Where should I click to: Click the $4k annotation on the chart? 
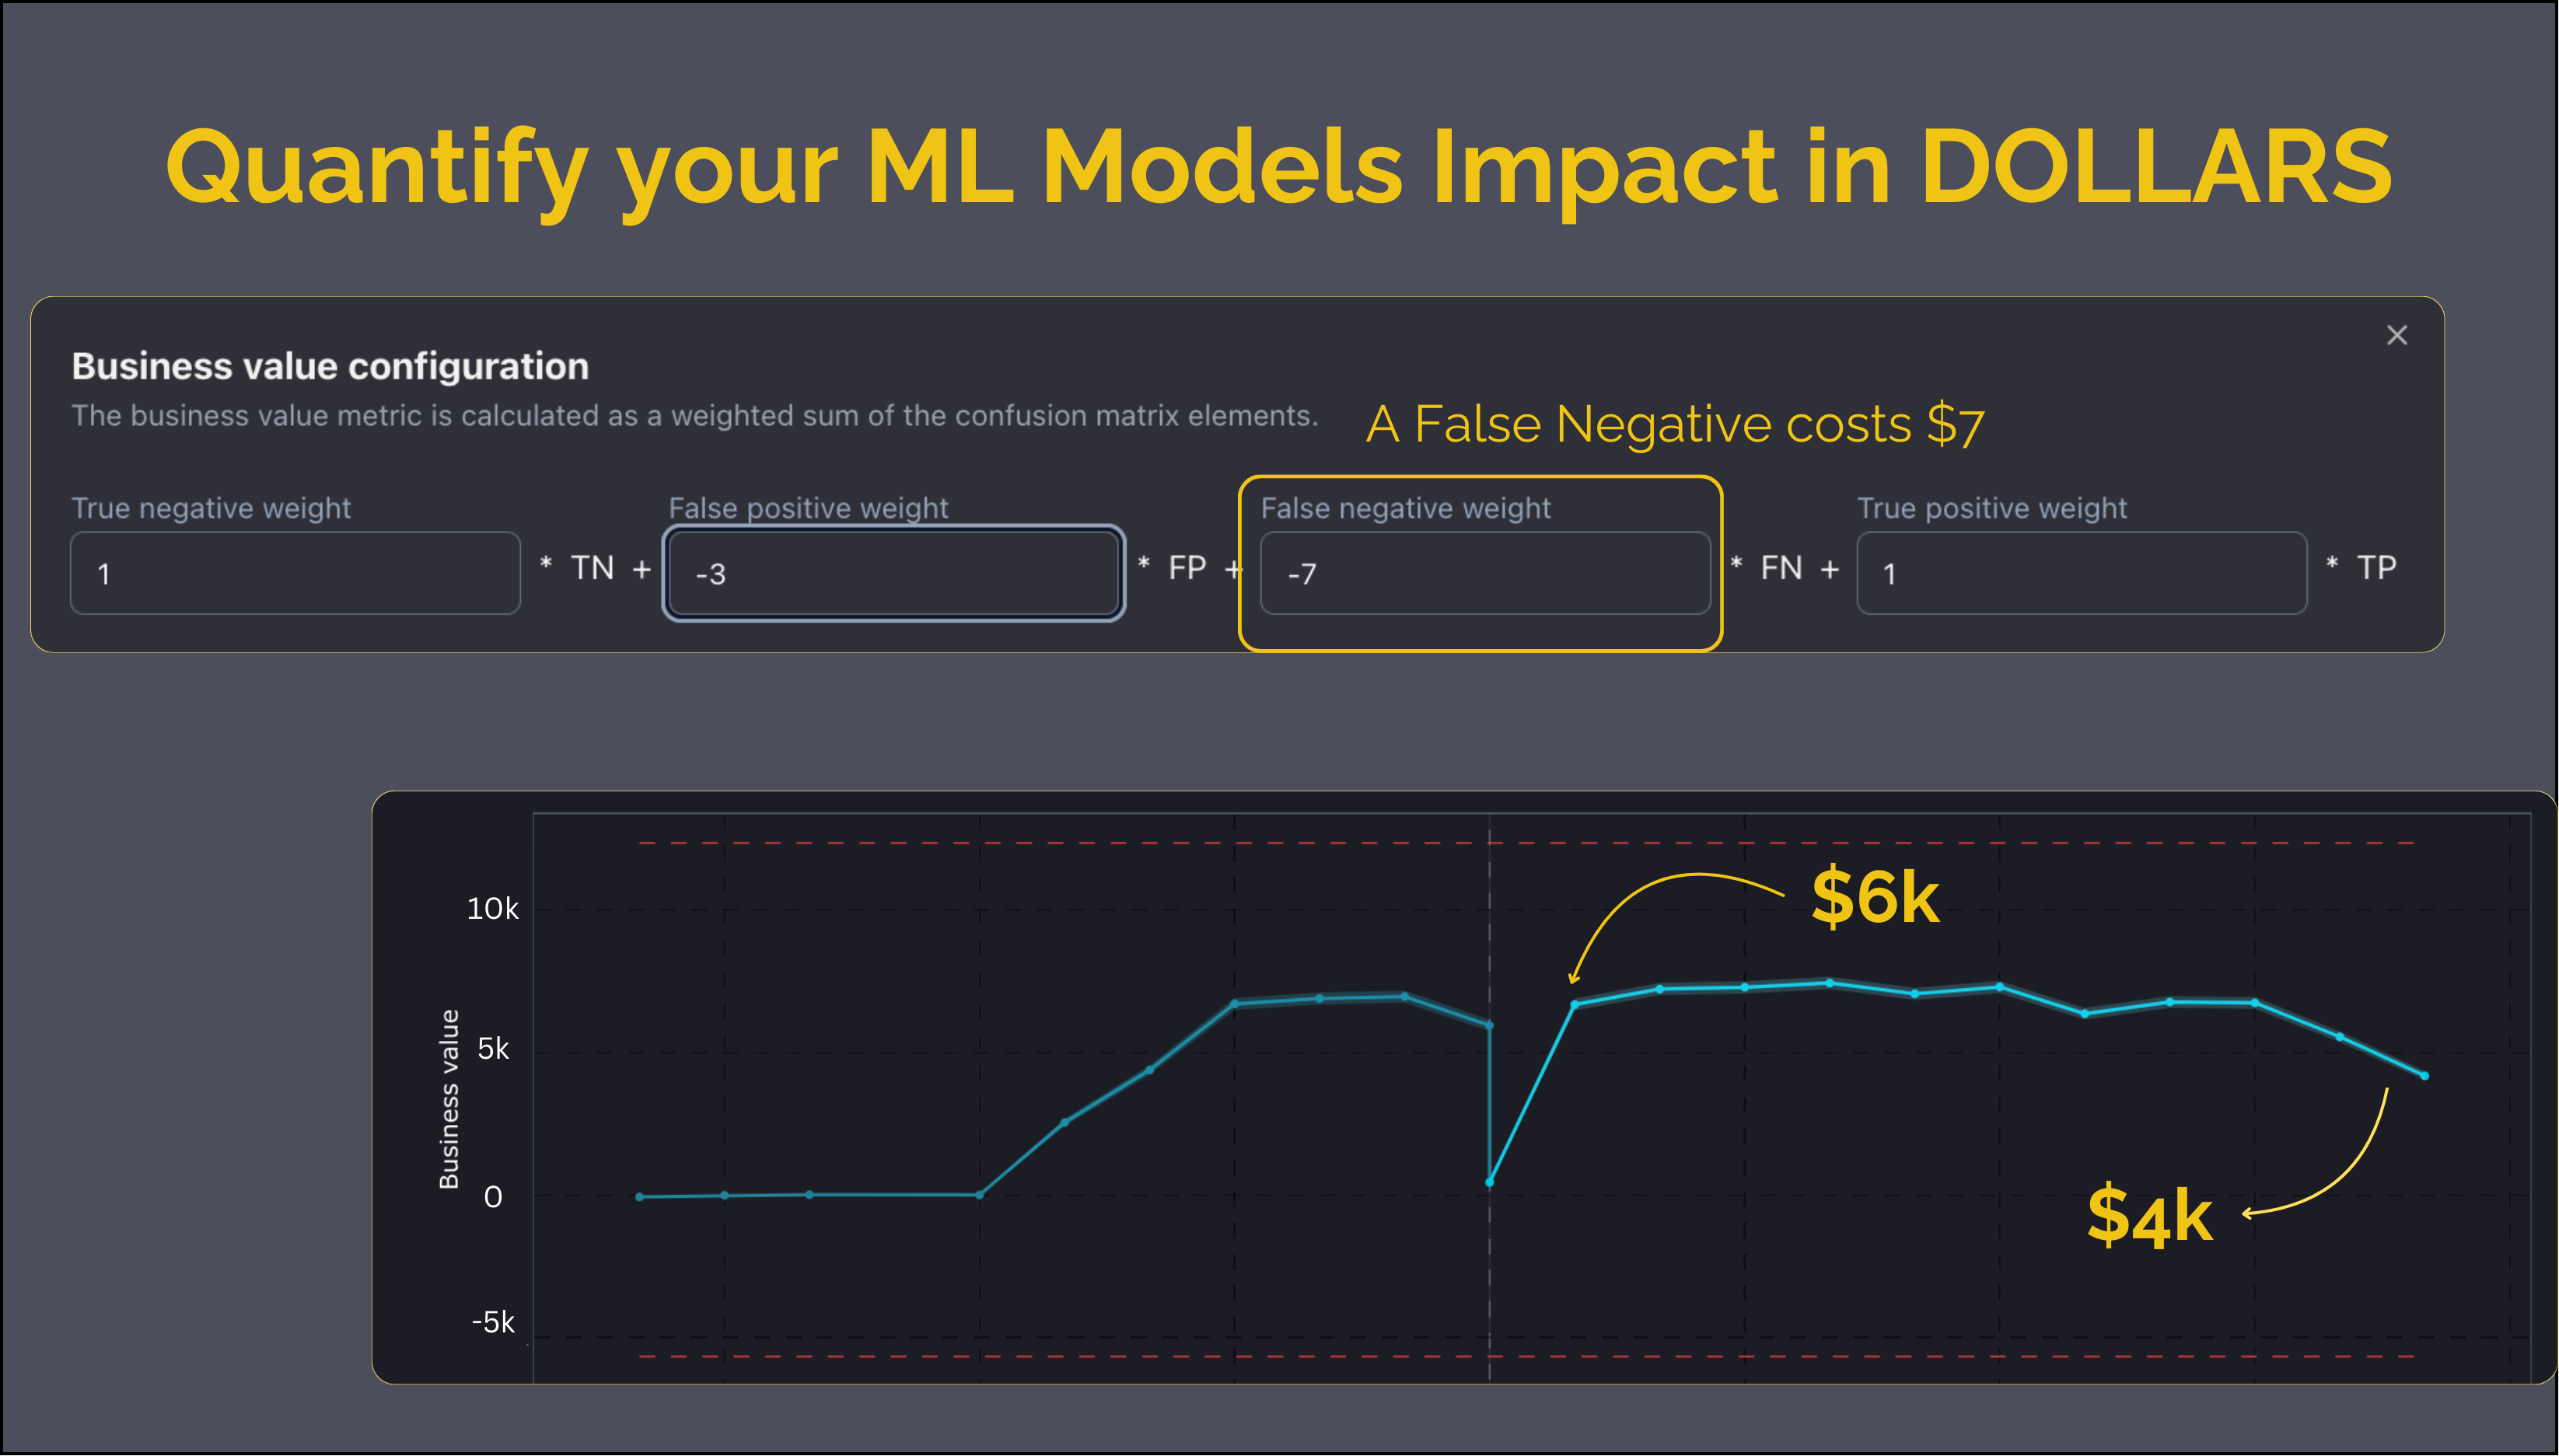point(2152,1213)
